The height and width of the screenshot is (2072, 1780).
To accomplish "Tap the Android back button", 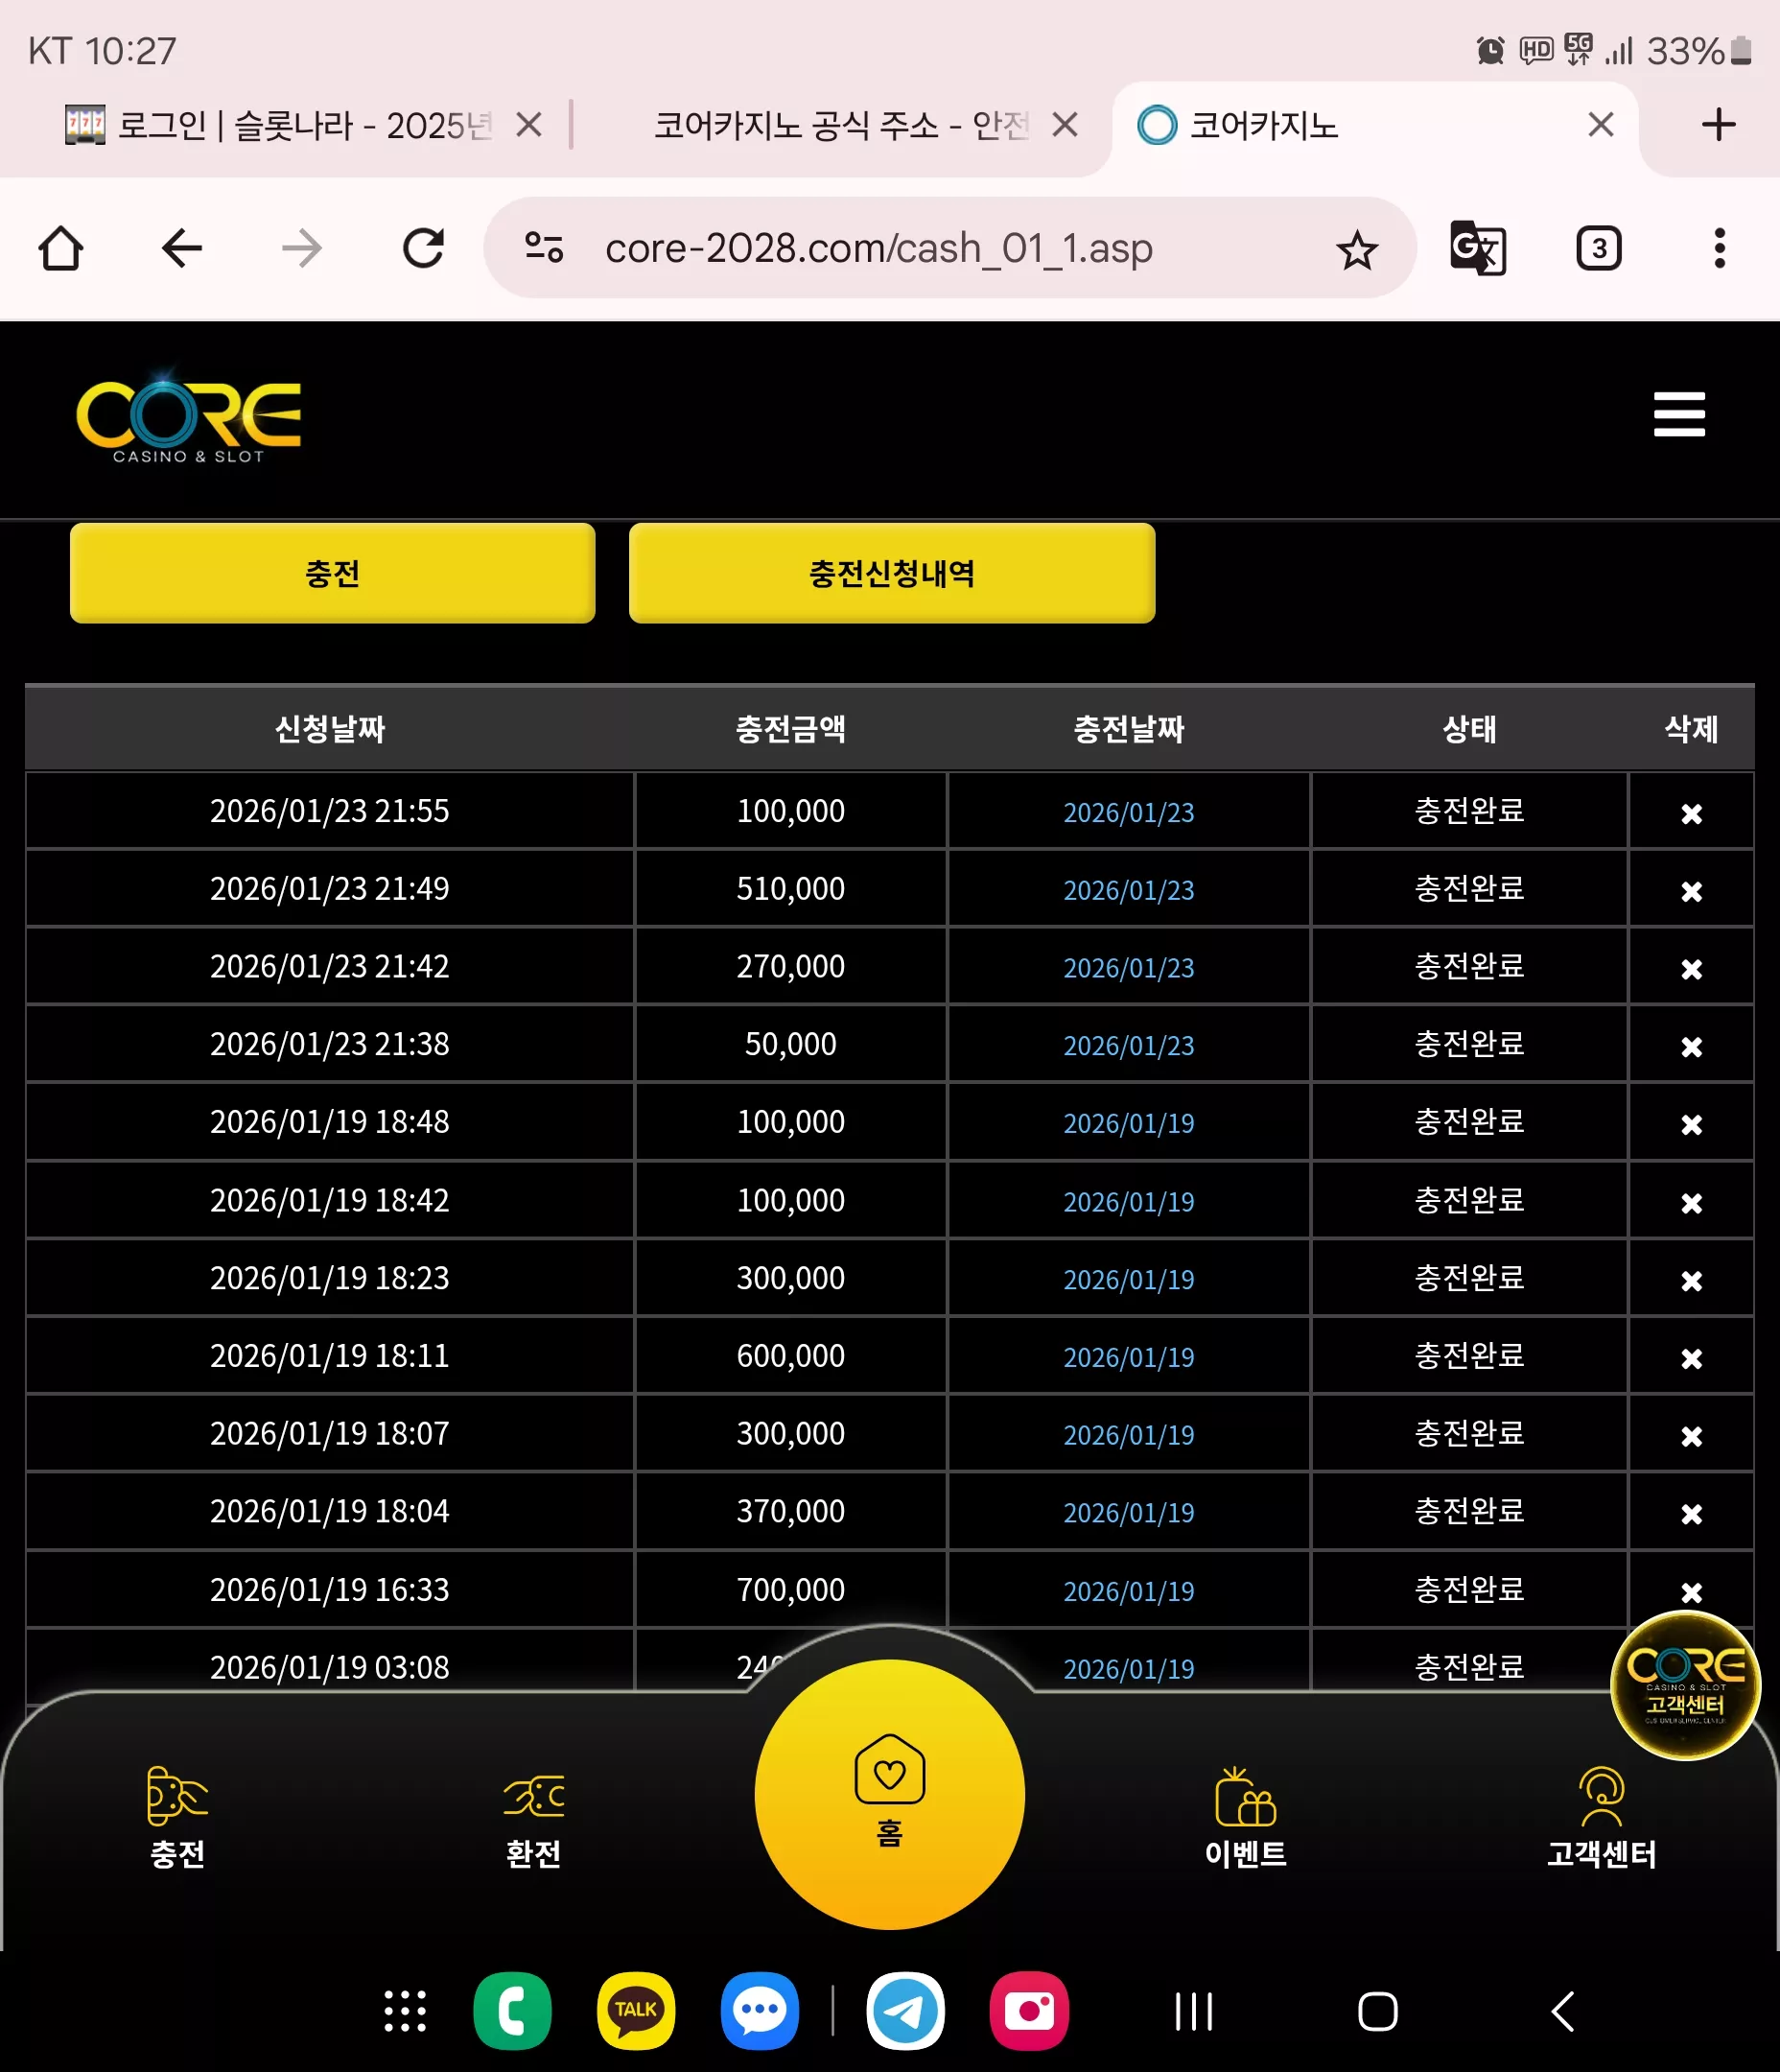I will (x=1563, y=2011).
